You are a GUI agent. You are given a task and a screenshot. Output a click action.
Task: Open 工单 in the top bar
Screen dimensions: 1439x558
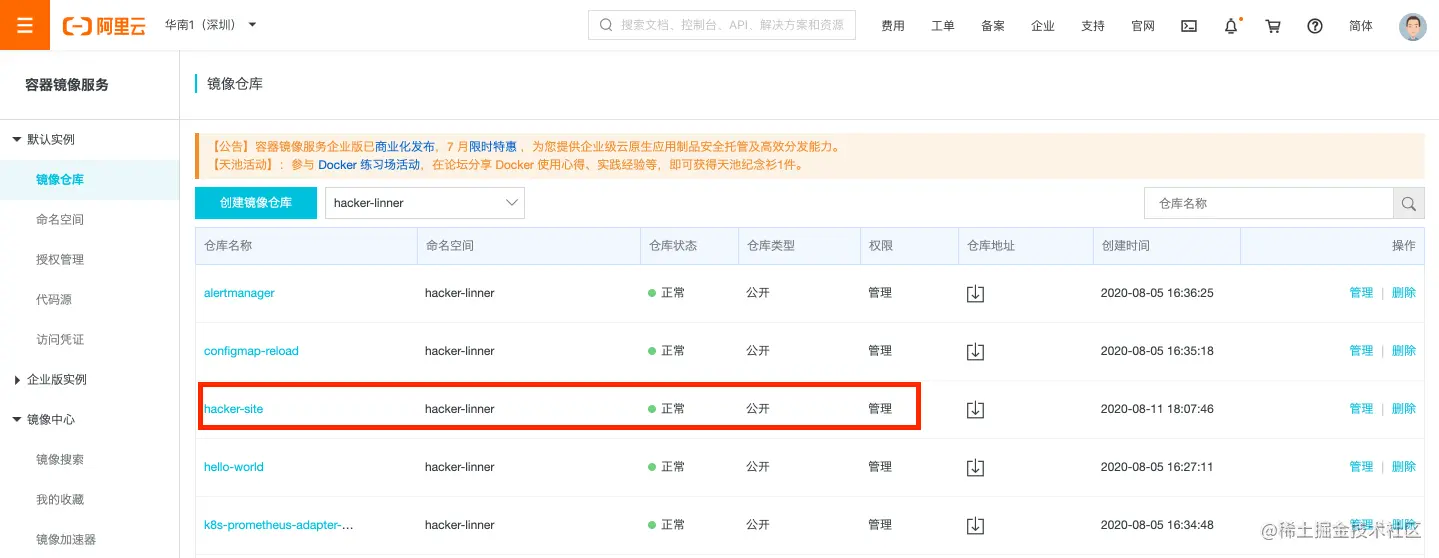pyautogui.click(x=943, y=26)
